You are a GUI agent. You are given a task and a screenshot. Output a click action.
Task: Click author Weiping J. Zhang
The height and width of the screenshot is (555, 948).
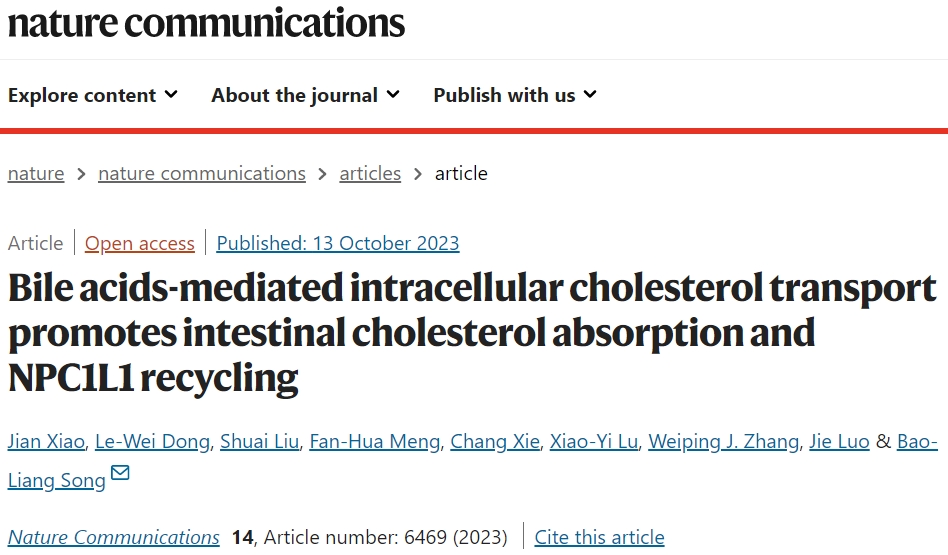[724, 441]
